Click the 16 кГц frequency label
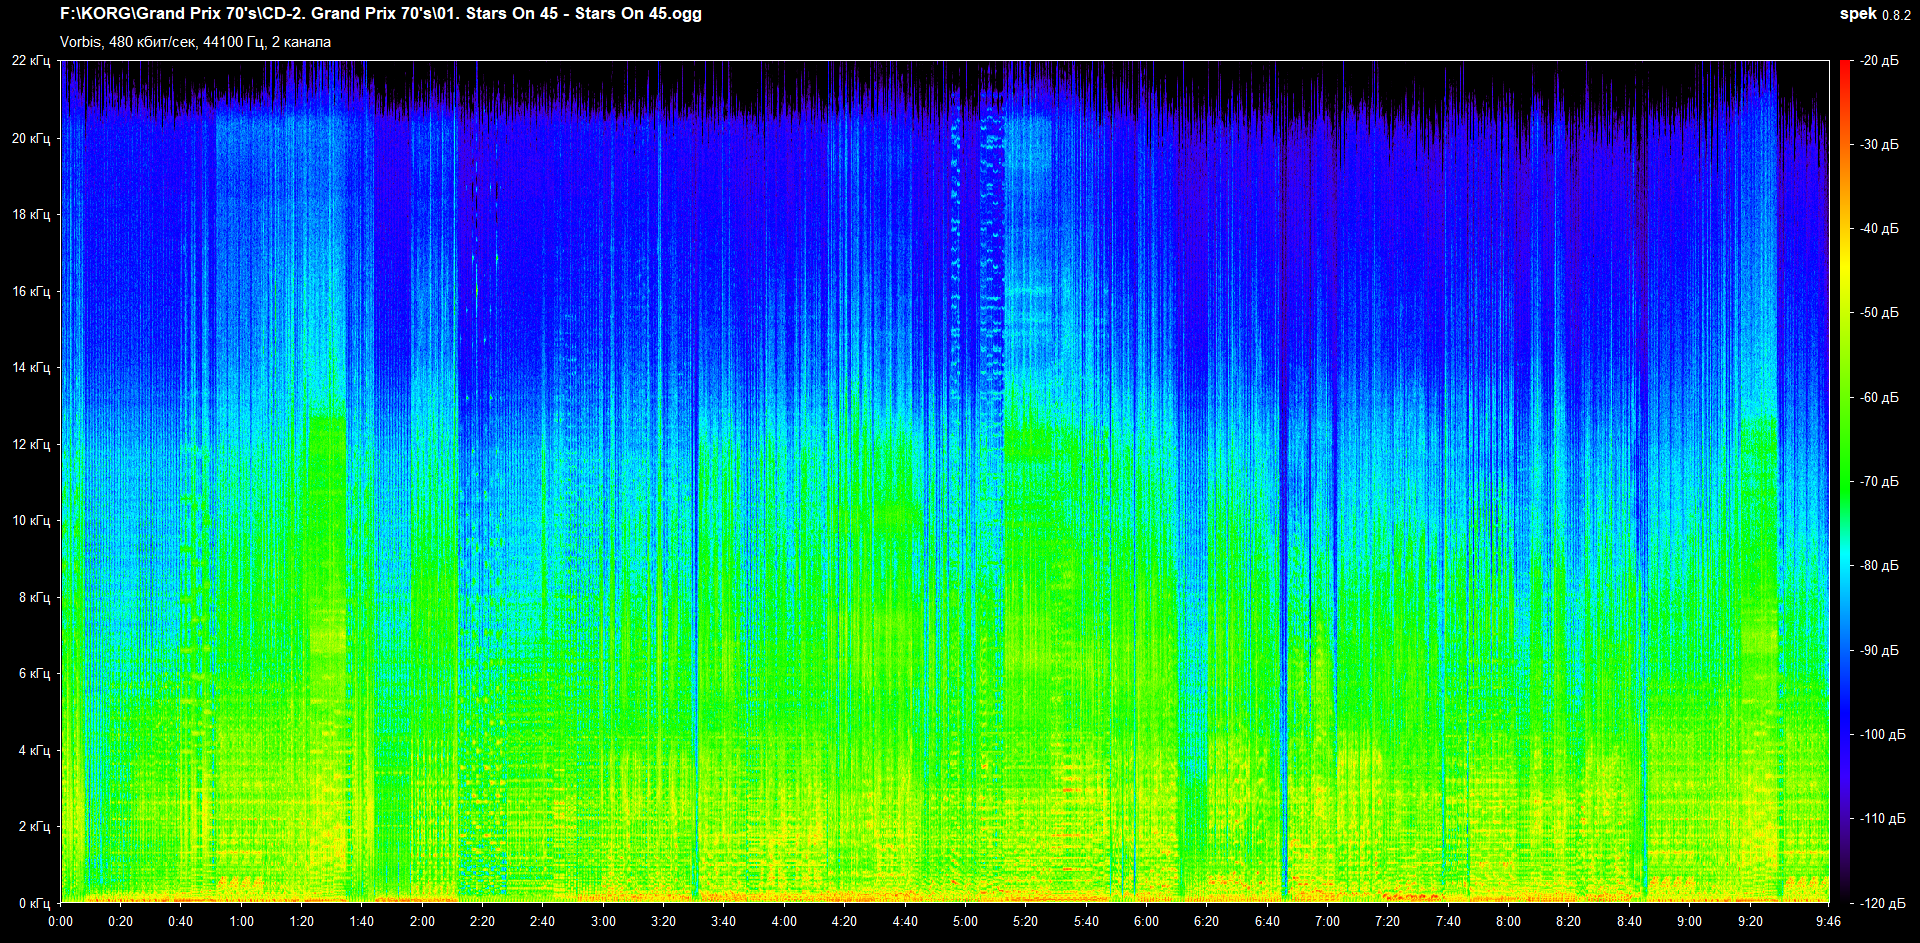1920x943 pixels. click(x=31, y=291)
